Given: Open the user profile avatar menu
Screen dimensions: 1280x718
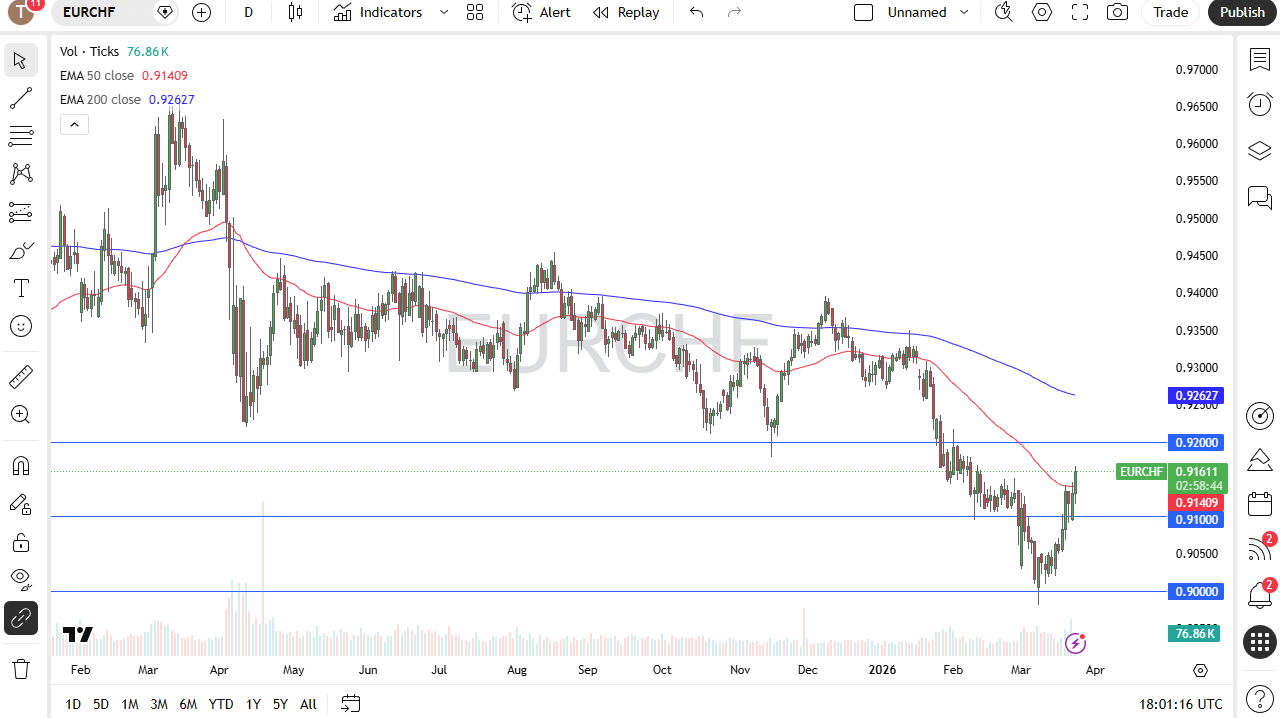Looking at the screenshot, I should click(20, 12).
